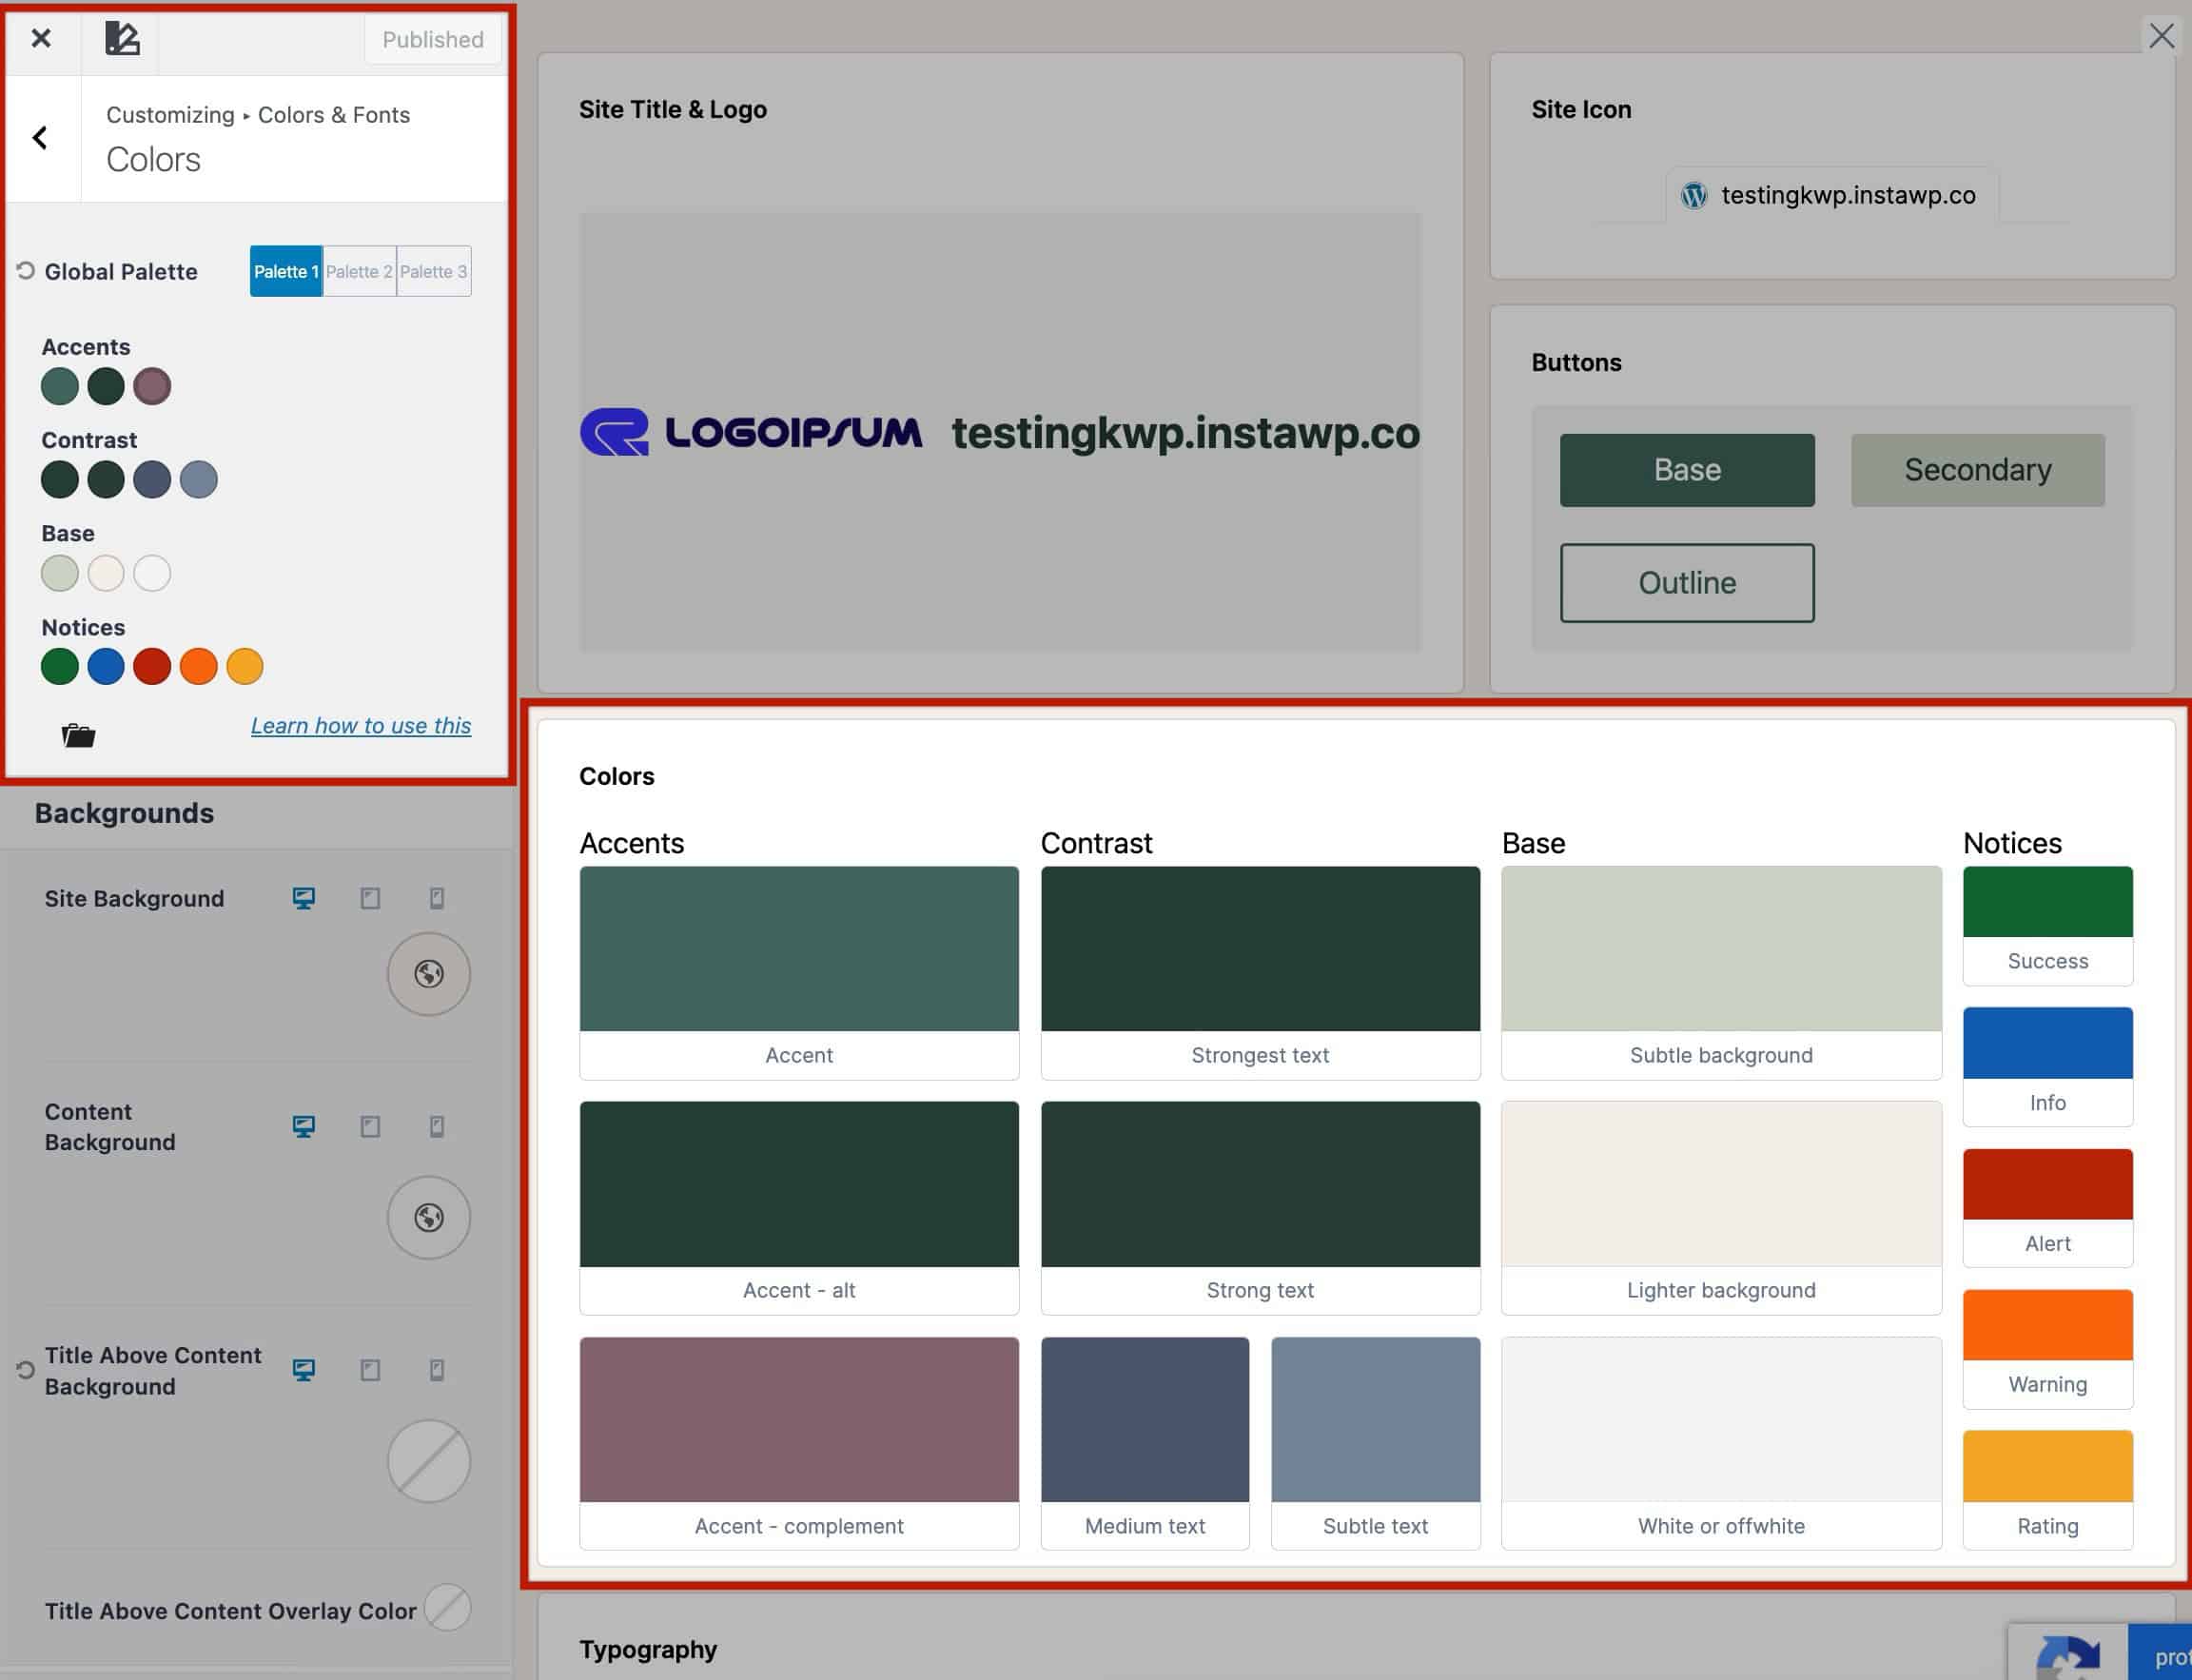
Task: Click the globe icon on the Content Background color control
Action: [x=428, y=1217]
